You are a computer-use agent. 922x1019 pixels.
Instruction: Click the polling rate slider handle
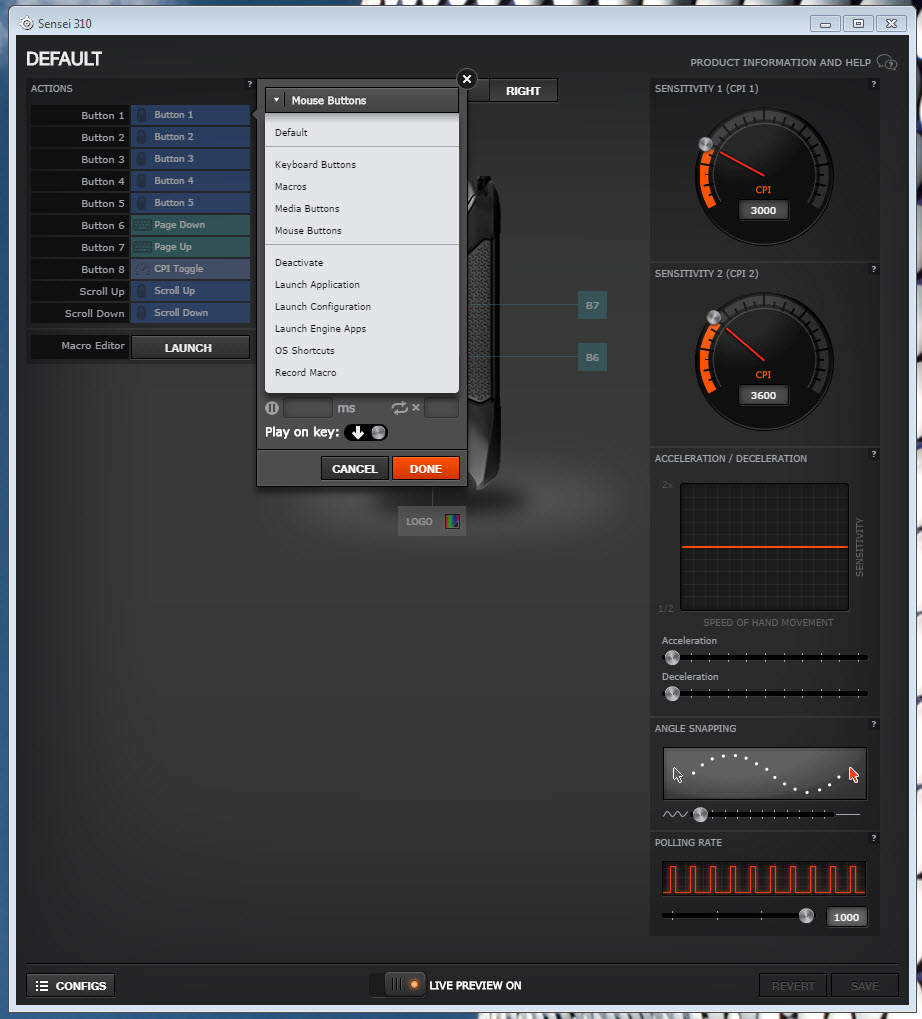click(x=806, y=916)
